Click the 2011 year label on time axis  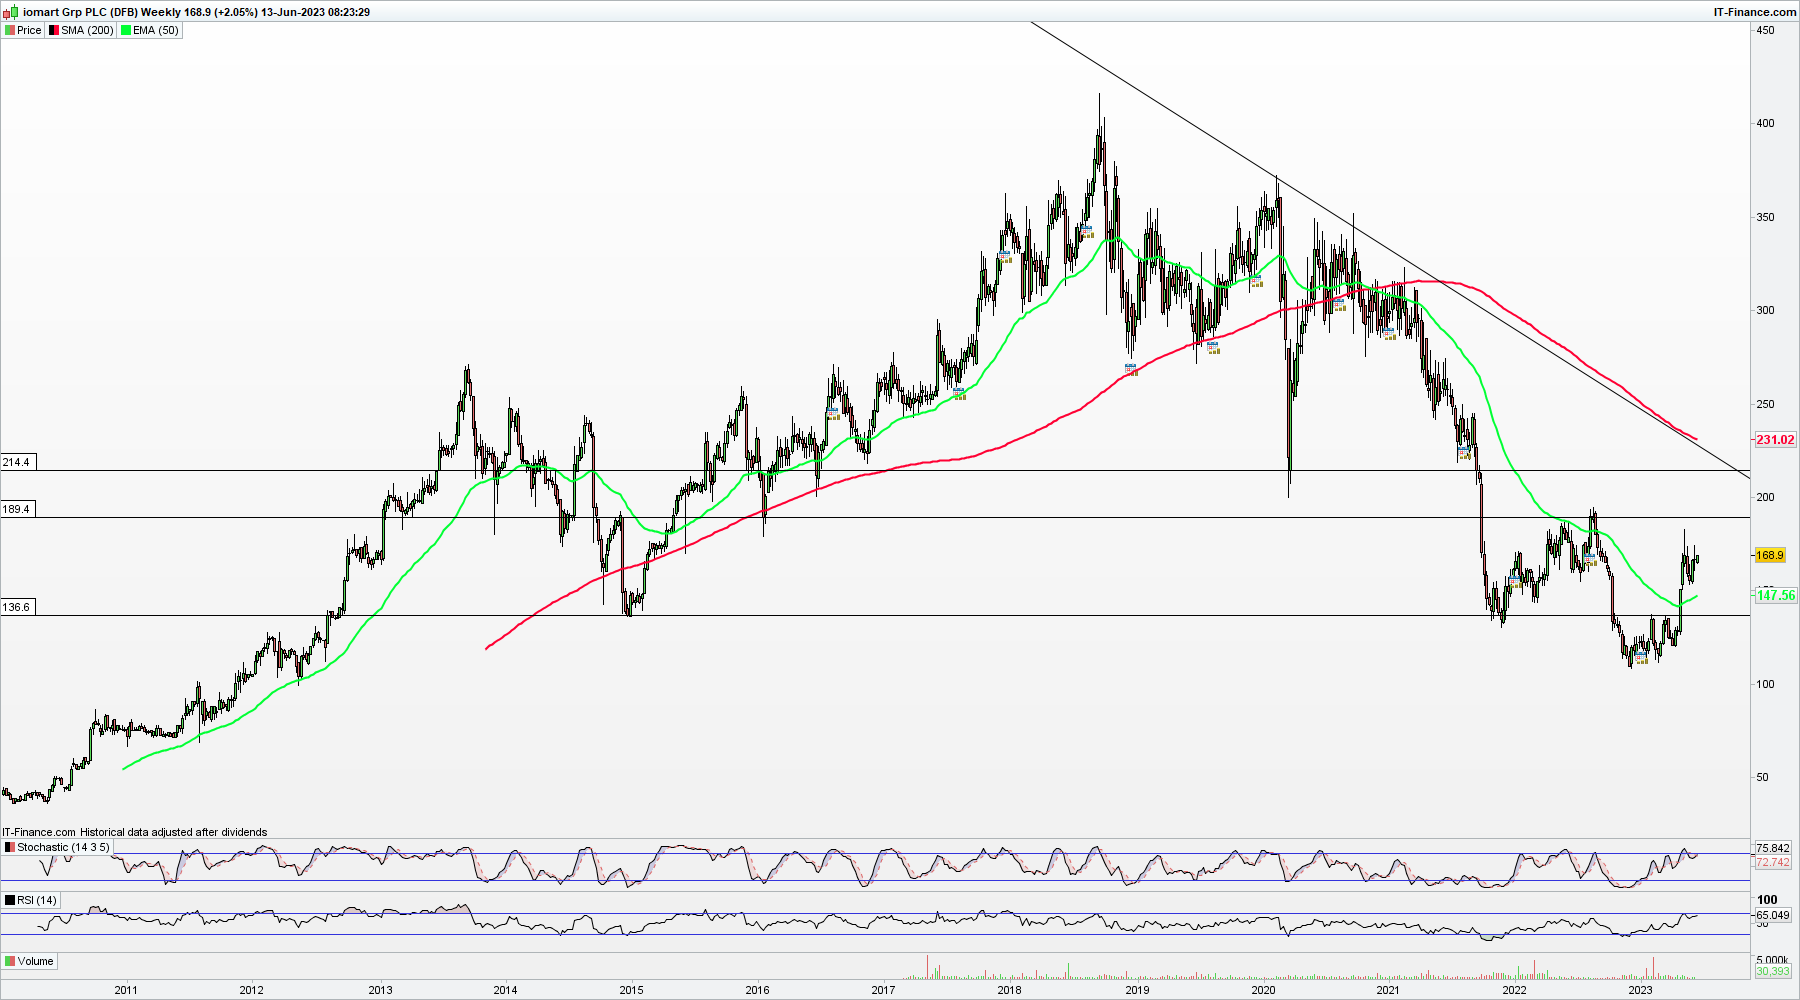tap(126, 990)
